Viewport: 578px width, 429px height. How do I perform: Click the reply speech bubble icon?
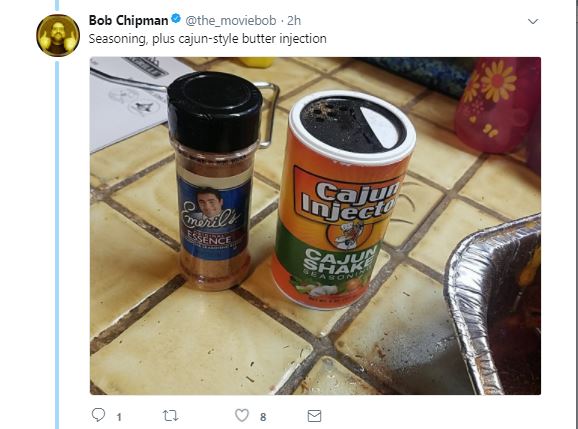pyautogui.click(x=98, y=415)
